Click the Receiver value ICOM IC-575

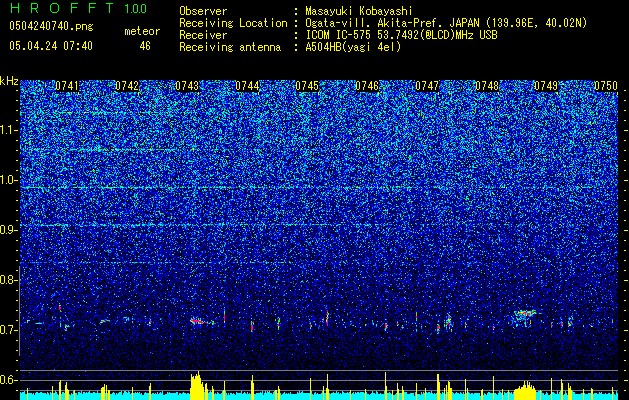coord(339,35)
